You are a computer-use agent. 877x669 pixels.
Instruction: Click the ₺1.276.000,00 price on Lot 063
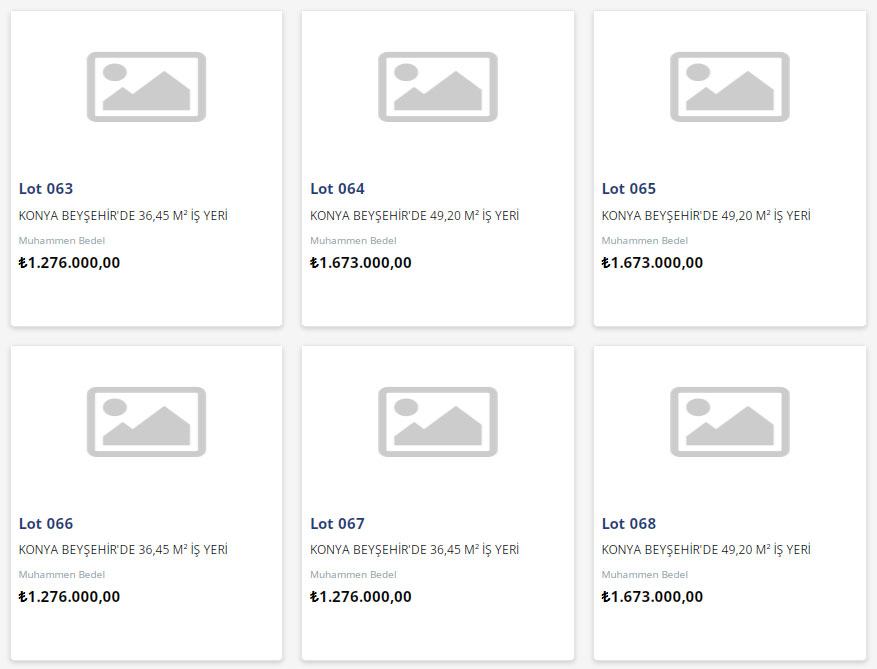(69, 263)
